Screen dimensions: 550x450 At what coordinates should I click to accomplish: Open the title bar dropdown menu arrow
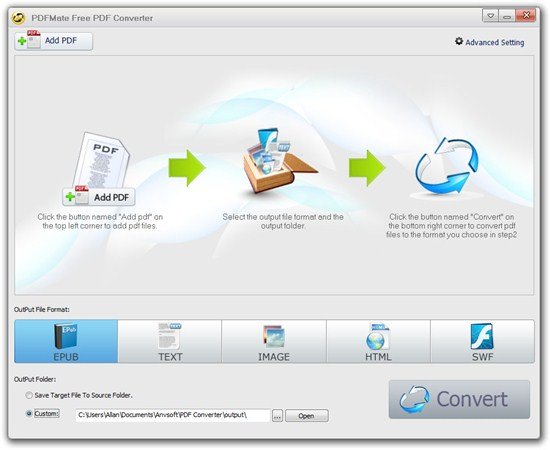[490, 16]
